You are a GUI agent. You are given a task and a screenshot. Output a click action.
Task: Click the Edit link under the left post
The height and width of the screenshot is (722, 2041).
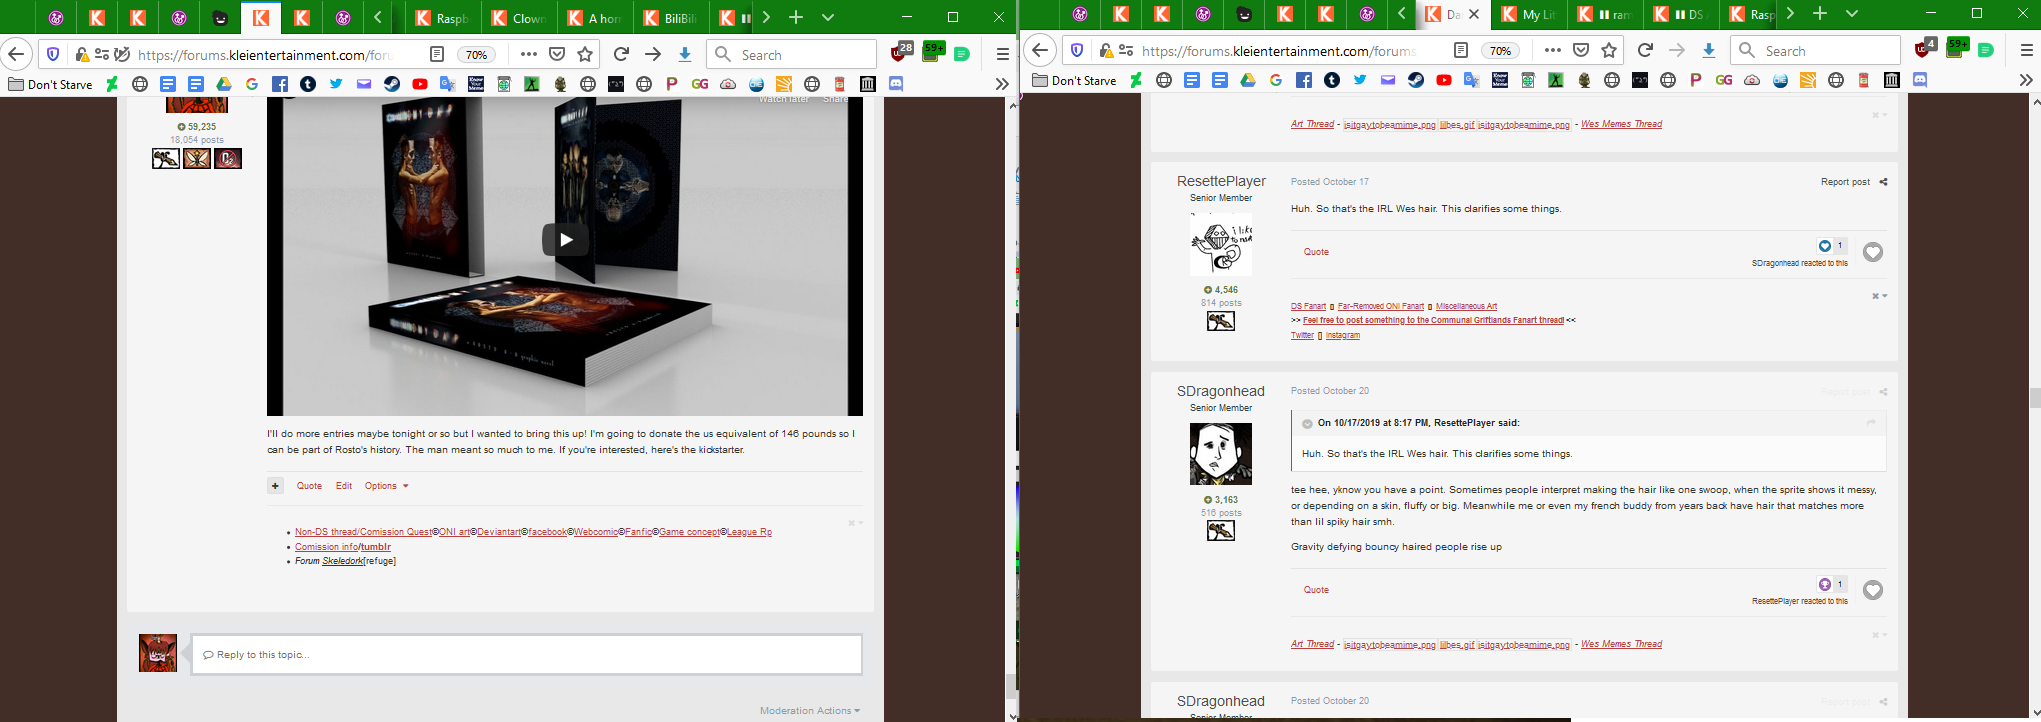pos(343,486)
